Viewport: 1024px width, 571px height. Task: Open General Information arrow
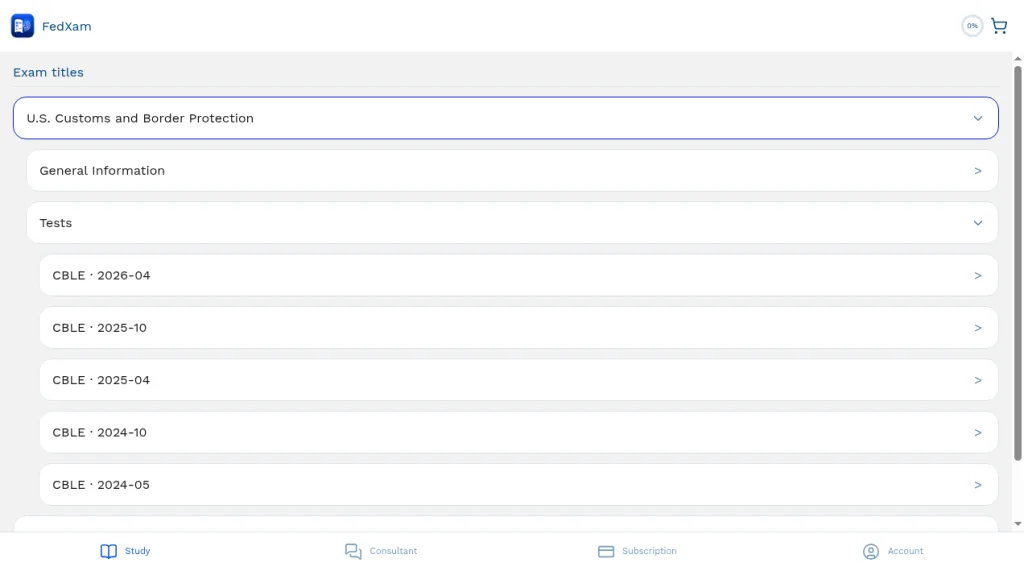pyautogui.click(x=978, y=171)
